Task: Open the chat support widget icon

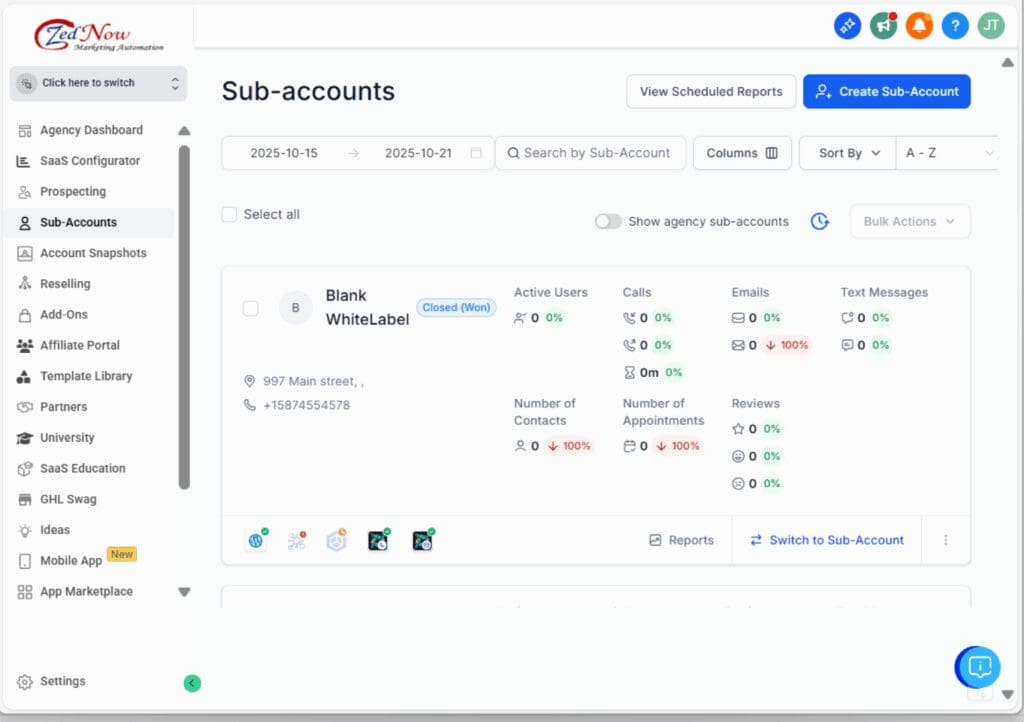Action: [x=979, y=667]
